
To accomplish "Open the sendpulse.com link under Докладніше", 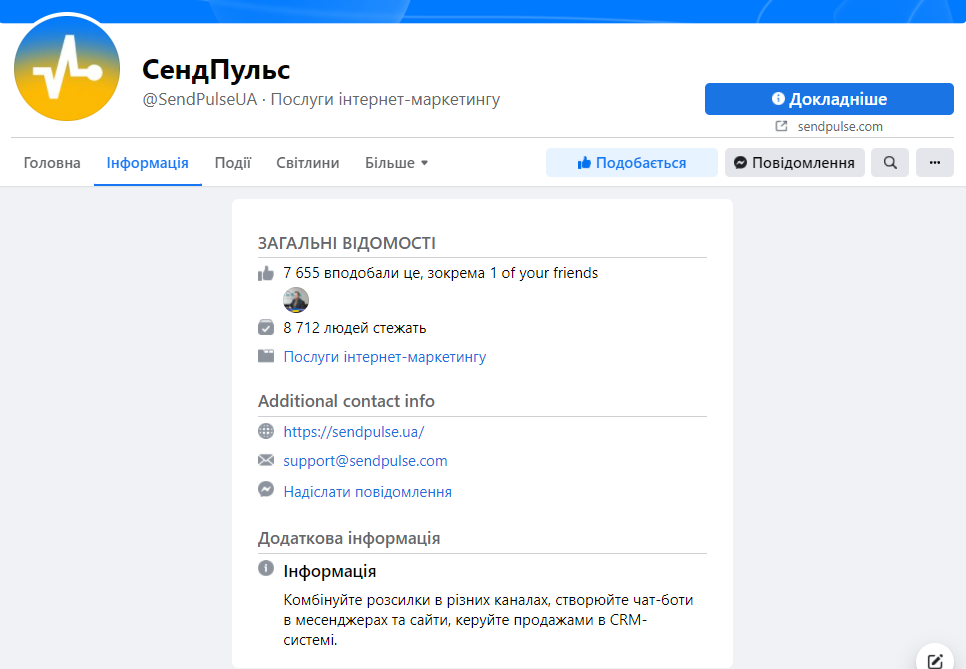I will [840, 126].
